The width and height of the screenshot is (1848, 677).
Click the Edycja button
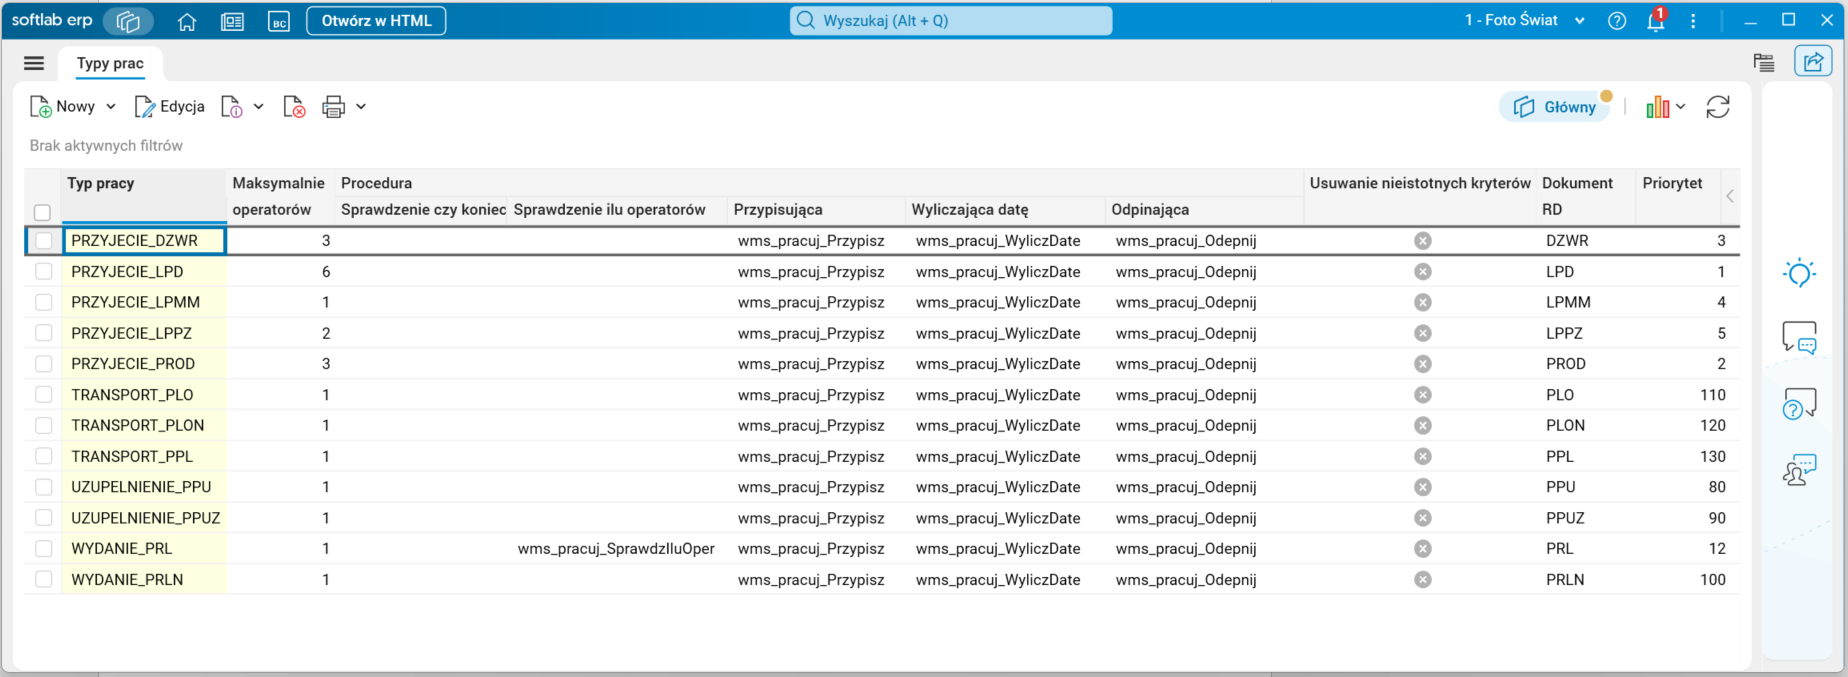(x=170, y=107)
